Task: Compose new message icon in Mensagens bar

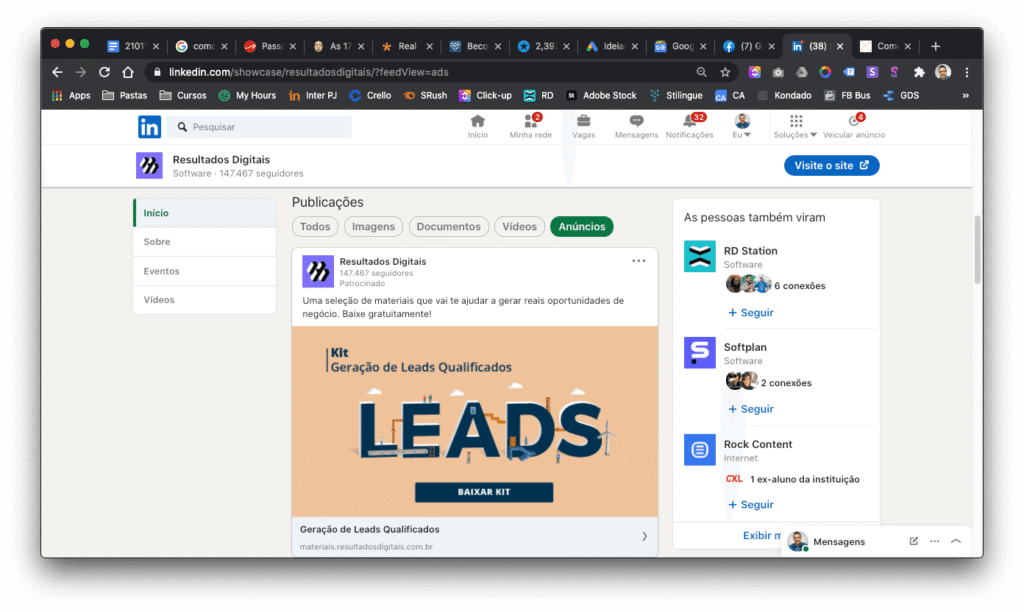Action: [x=914, y=541]
